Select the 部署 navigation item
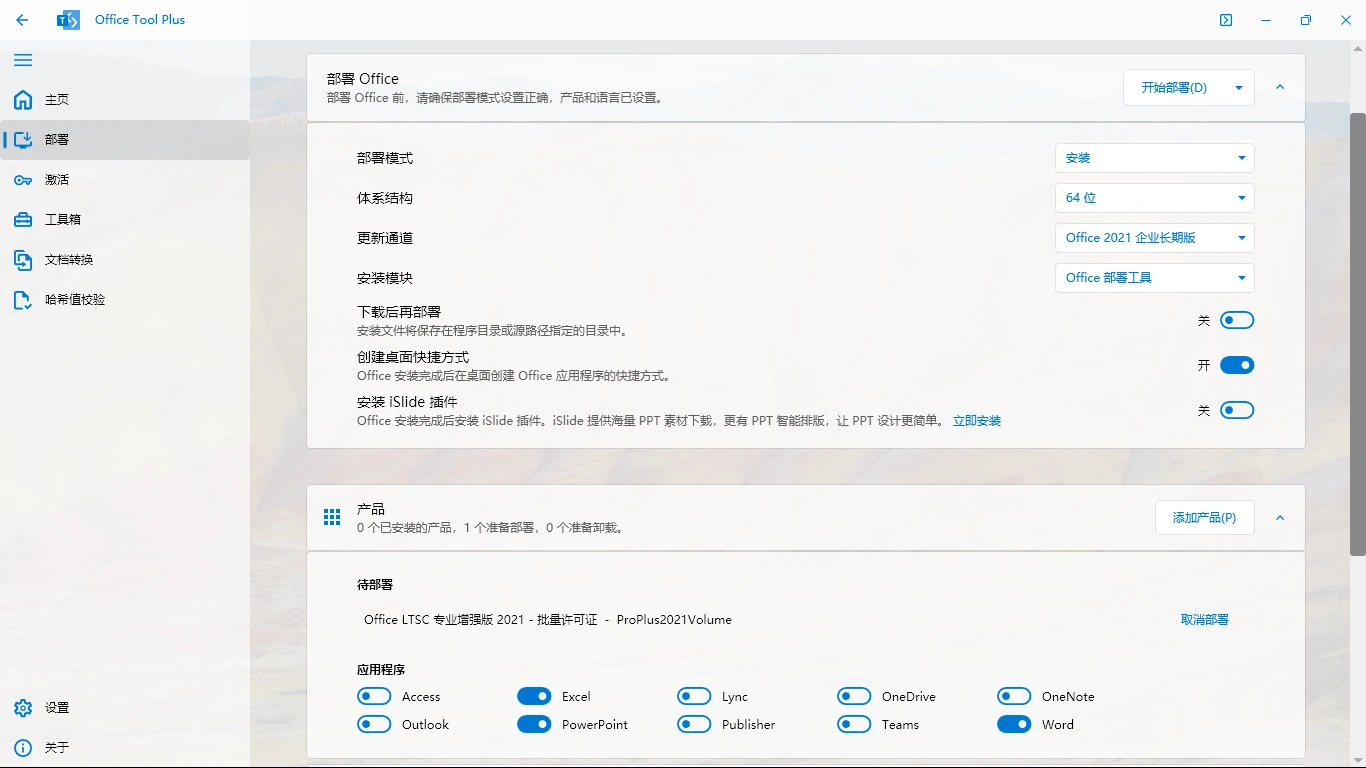Image resolution: width=1366 pixels, height=768 pixels. (x=125, y=140)
